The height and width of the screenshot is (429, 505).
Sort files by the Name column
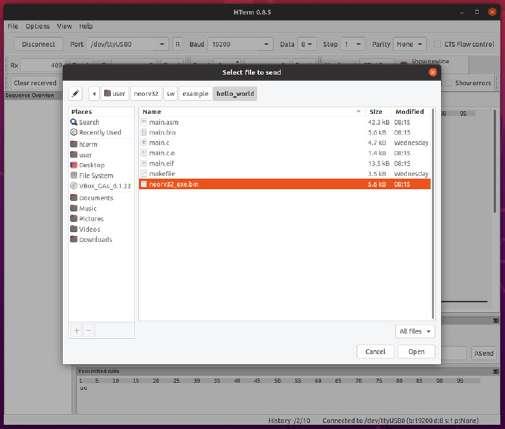point(252,112)
